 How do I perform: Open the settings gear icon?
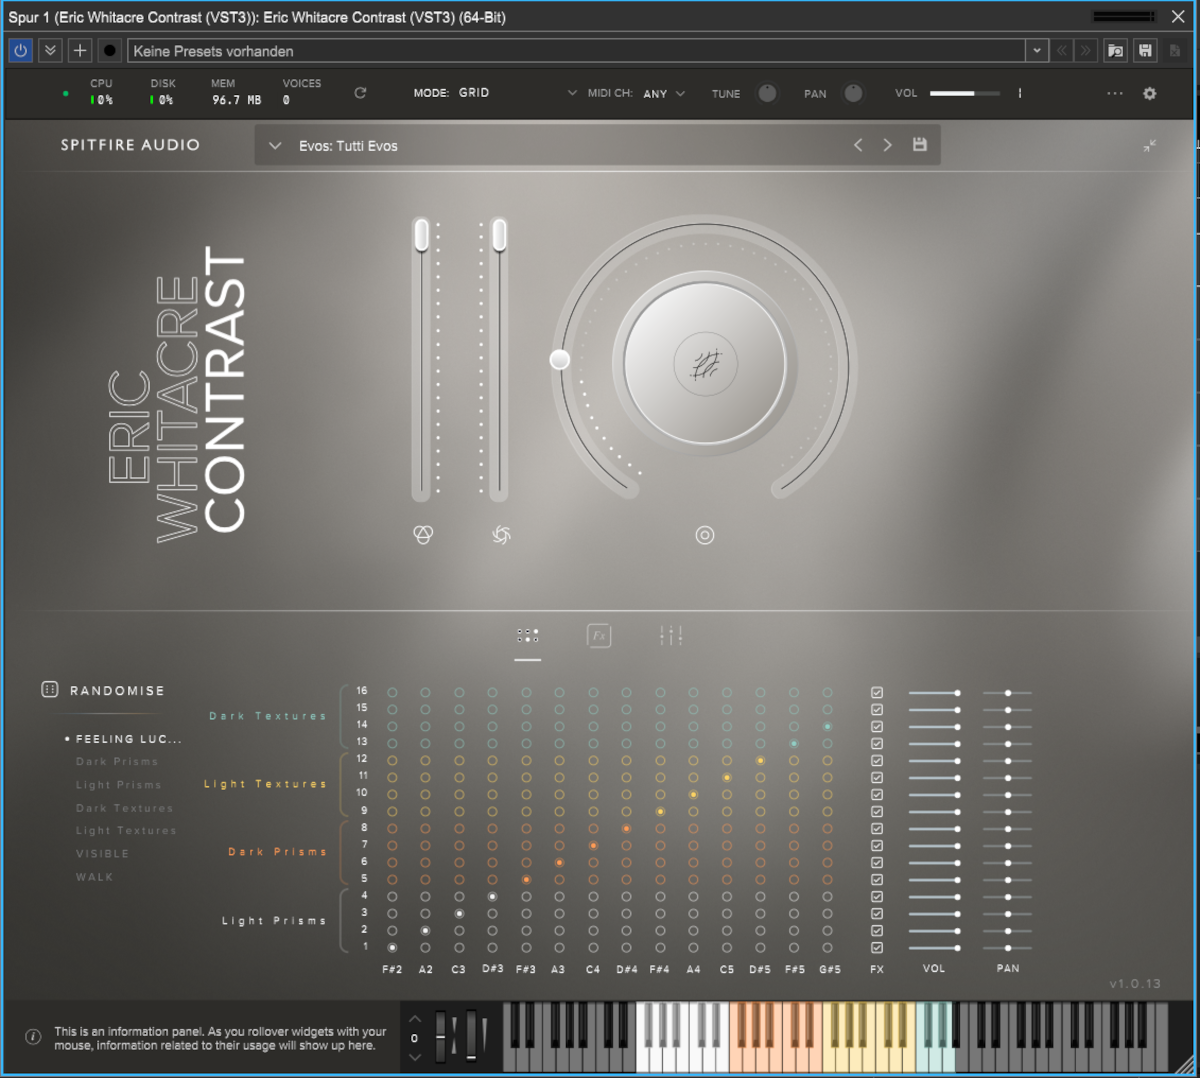tap(1150, 93)
